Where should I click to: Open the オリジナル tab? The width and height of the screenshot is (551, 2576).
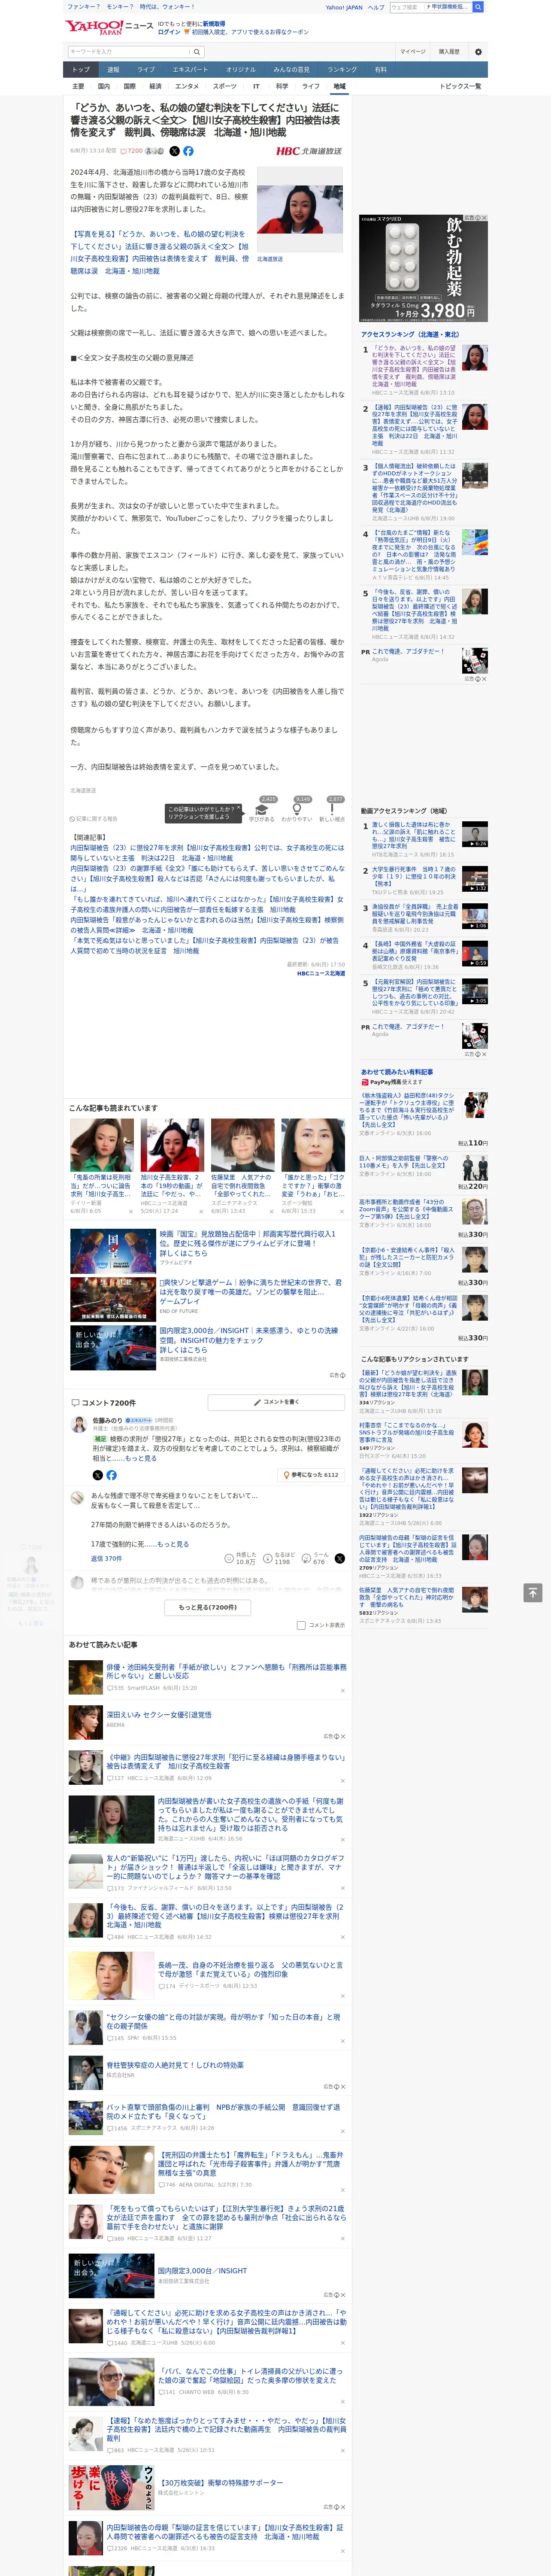pos(241,70)
